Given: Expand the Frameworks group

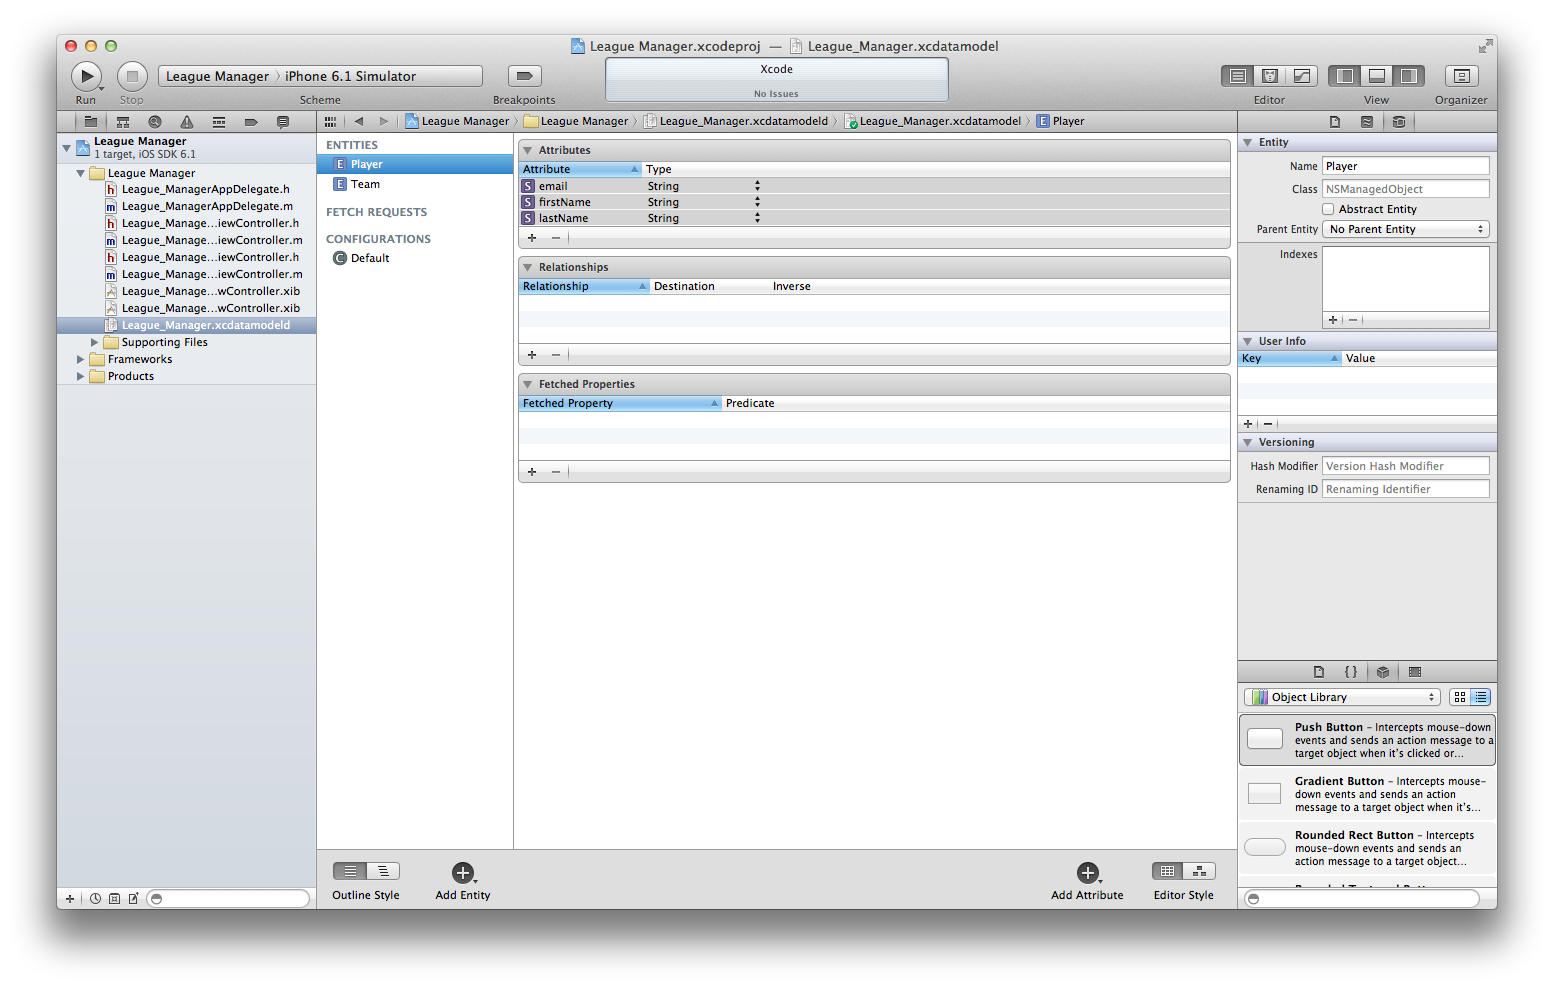Looking at the screenshot, I should click(x=81, y=359).
